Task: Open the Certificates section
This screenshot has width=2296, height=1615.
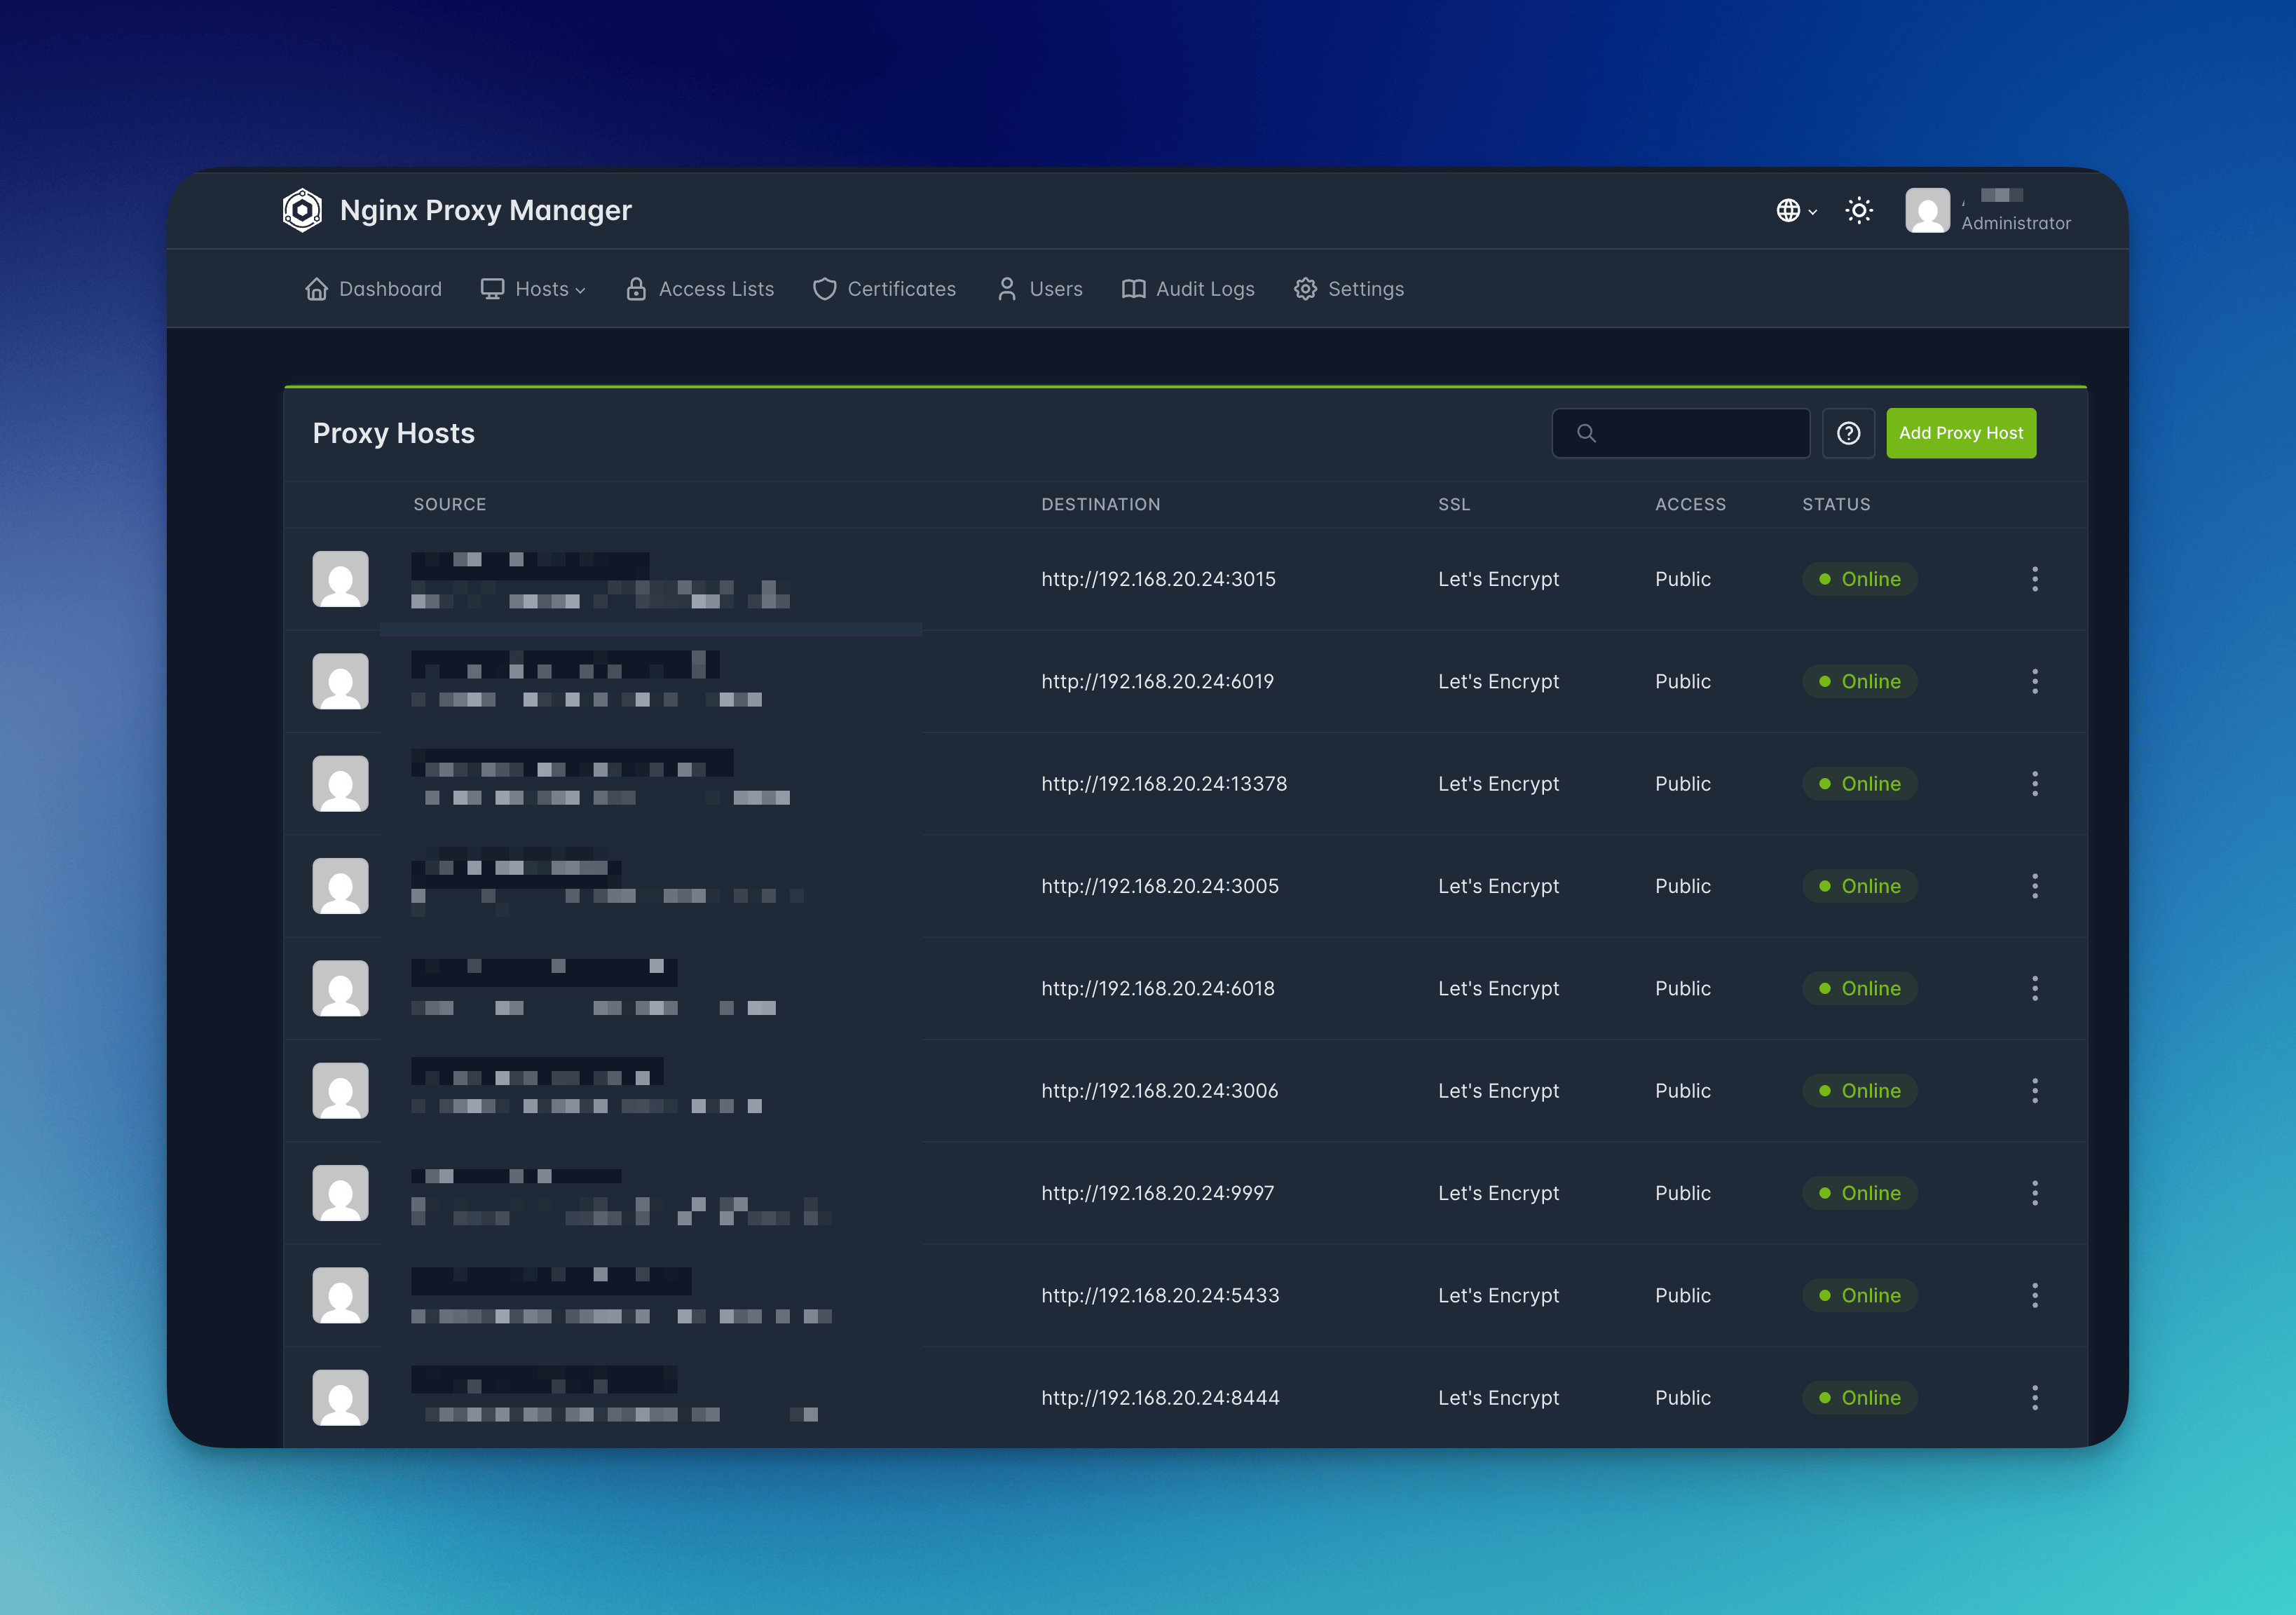Action: tap(884, 289)
